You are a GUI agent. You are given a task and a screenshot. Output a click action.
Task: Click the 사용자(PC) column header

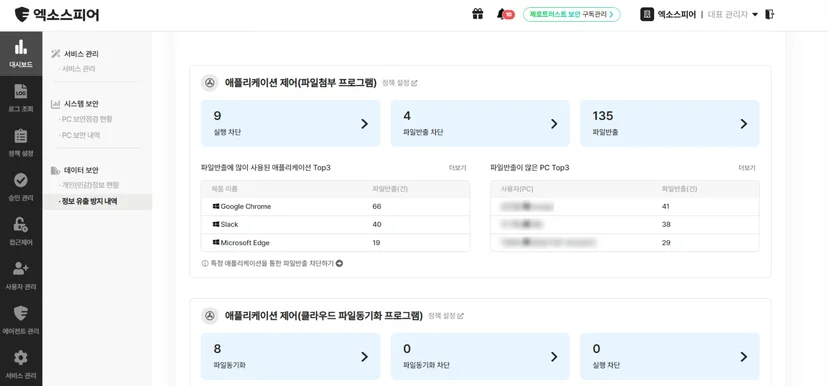point(516,189)
